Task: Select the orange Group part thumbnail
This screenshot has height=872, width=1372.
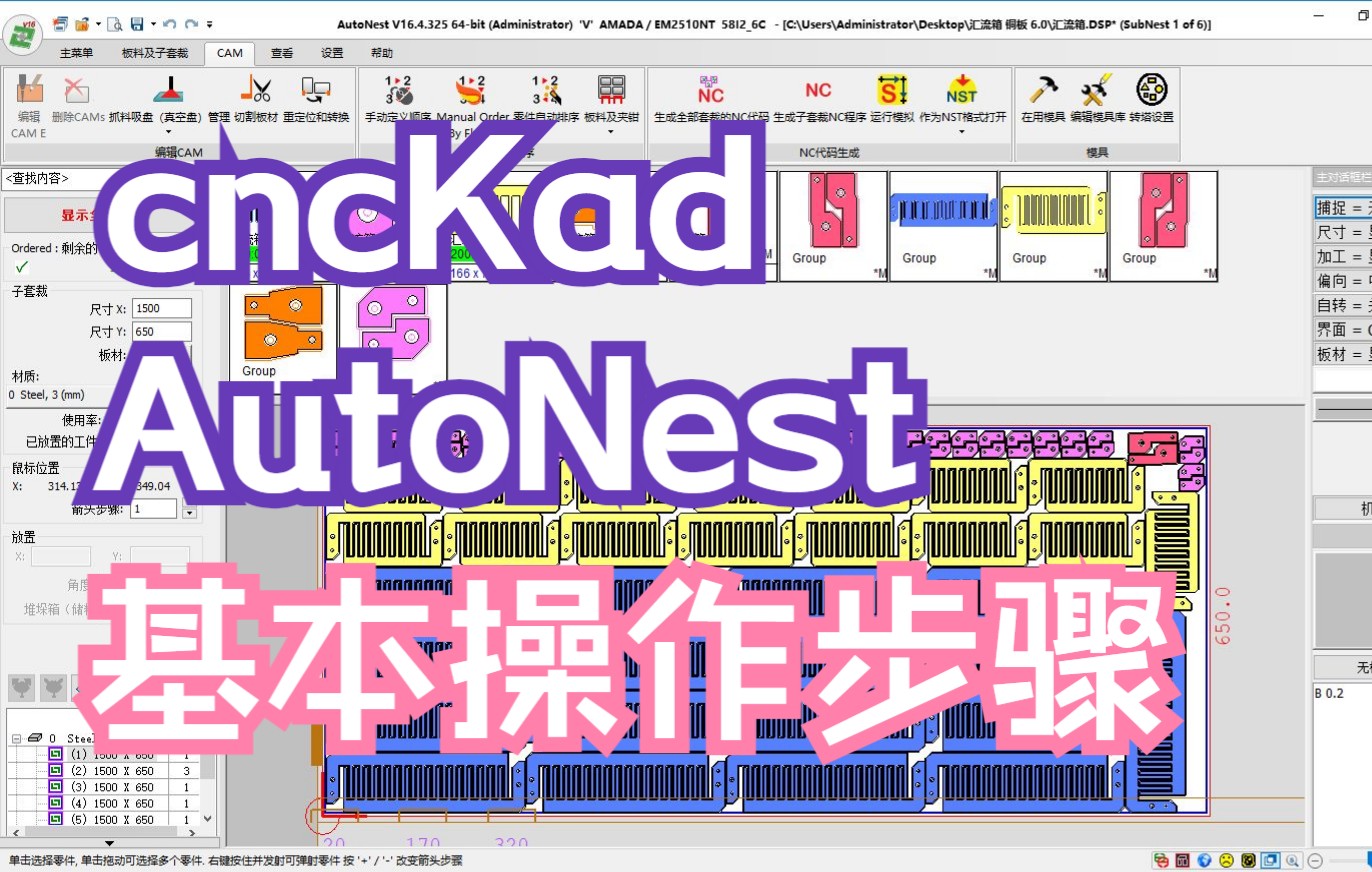Action: coord(284,332)
